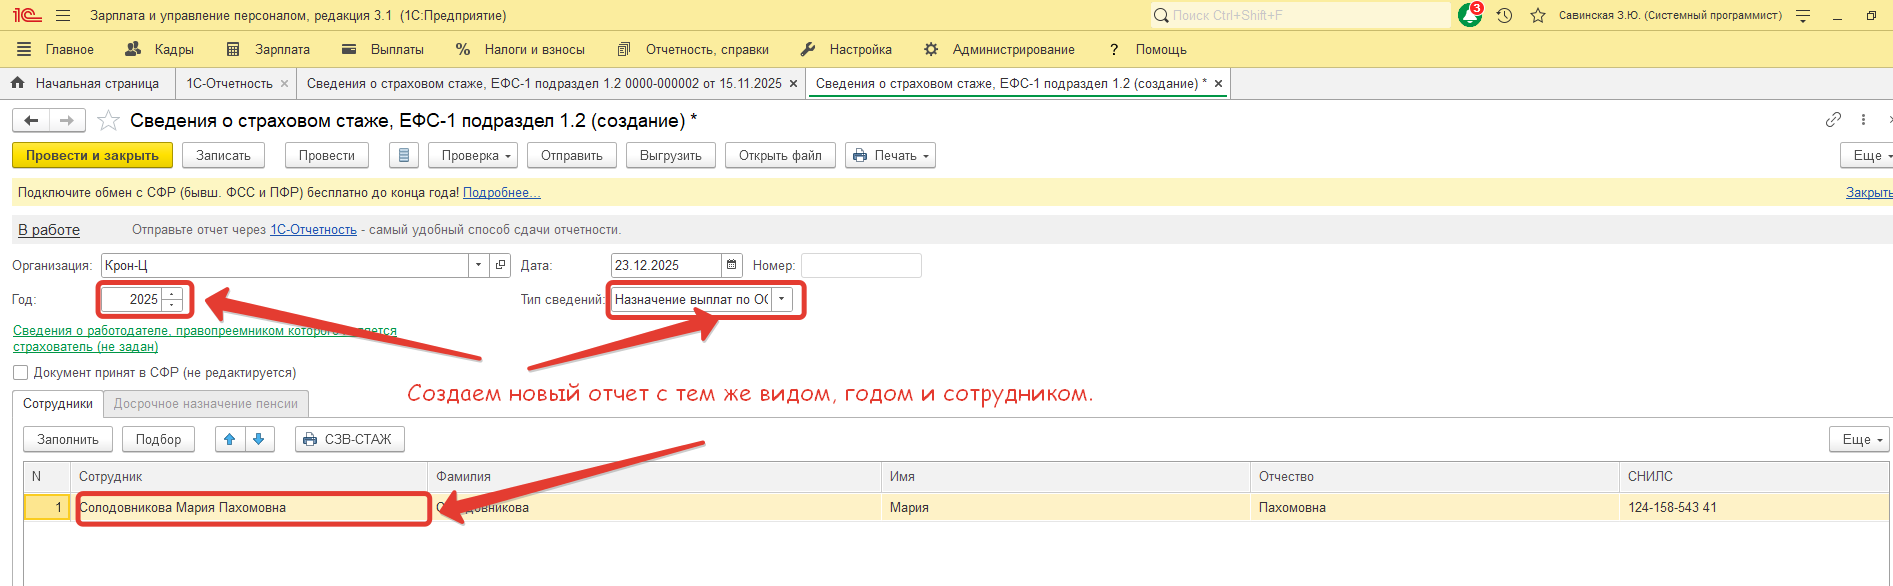Screen dimensions: 1893x586
Task: Open the calendar picker for Дата
Action: (x=732, y=265)
